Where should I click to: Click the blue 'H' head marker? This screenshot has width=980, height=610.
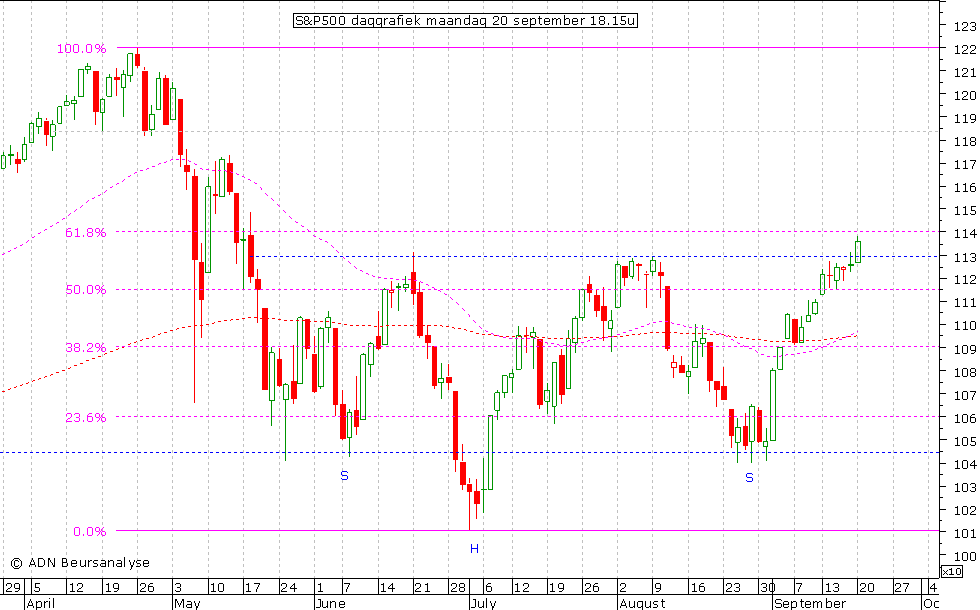[474, 549]
